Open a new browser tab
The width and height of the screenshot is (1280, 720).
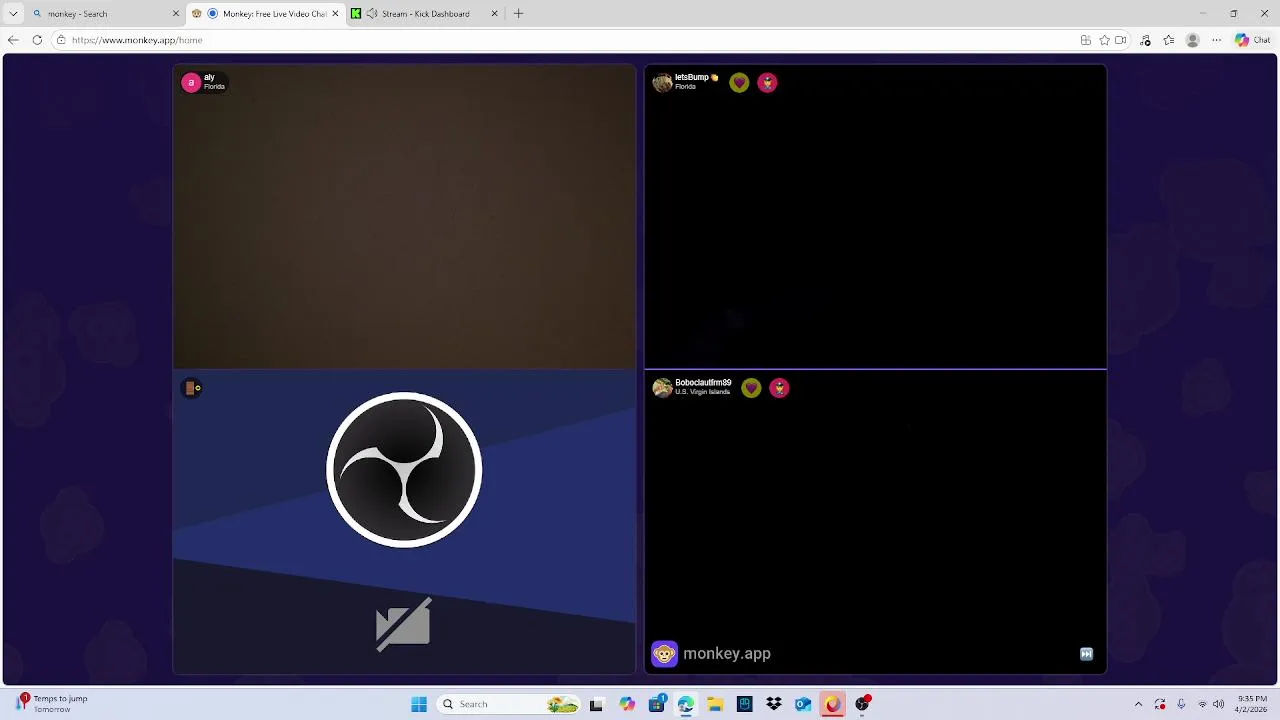coord(518,14)
